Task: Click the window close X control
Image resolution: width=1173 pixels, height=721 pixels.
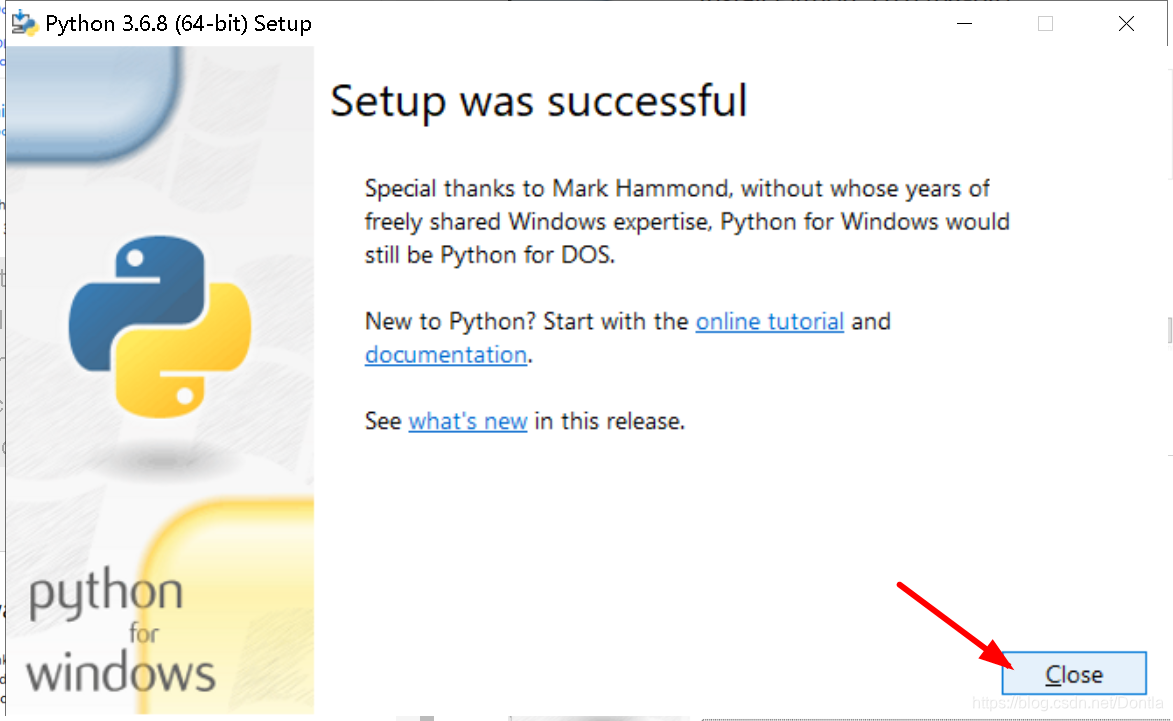Action: click(1126, 22)
